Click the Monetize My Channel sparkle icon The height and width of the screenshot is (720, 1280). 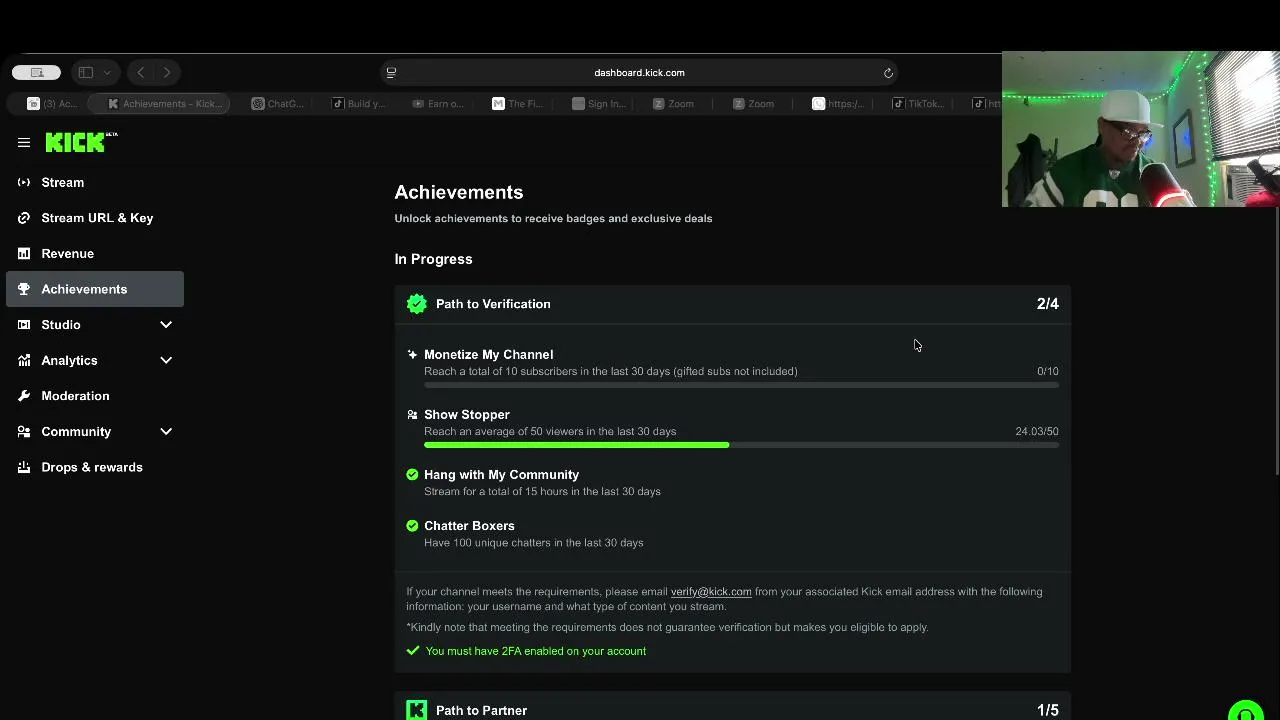pyautogui.click(x=412, y=354)
